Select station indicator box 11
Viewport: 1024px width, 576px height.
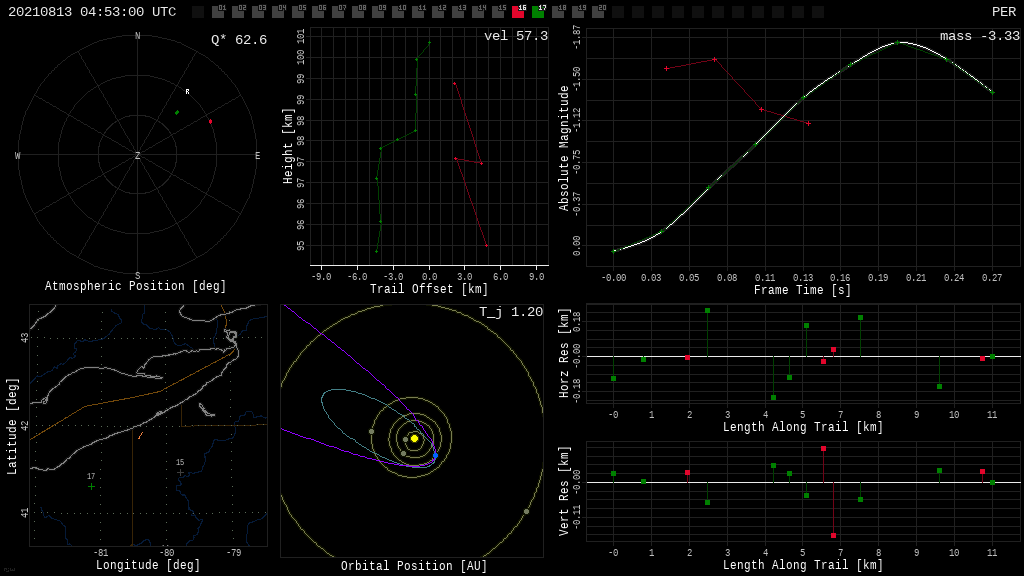pyautogui.click(x=418, y=11)
